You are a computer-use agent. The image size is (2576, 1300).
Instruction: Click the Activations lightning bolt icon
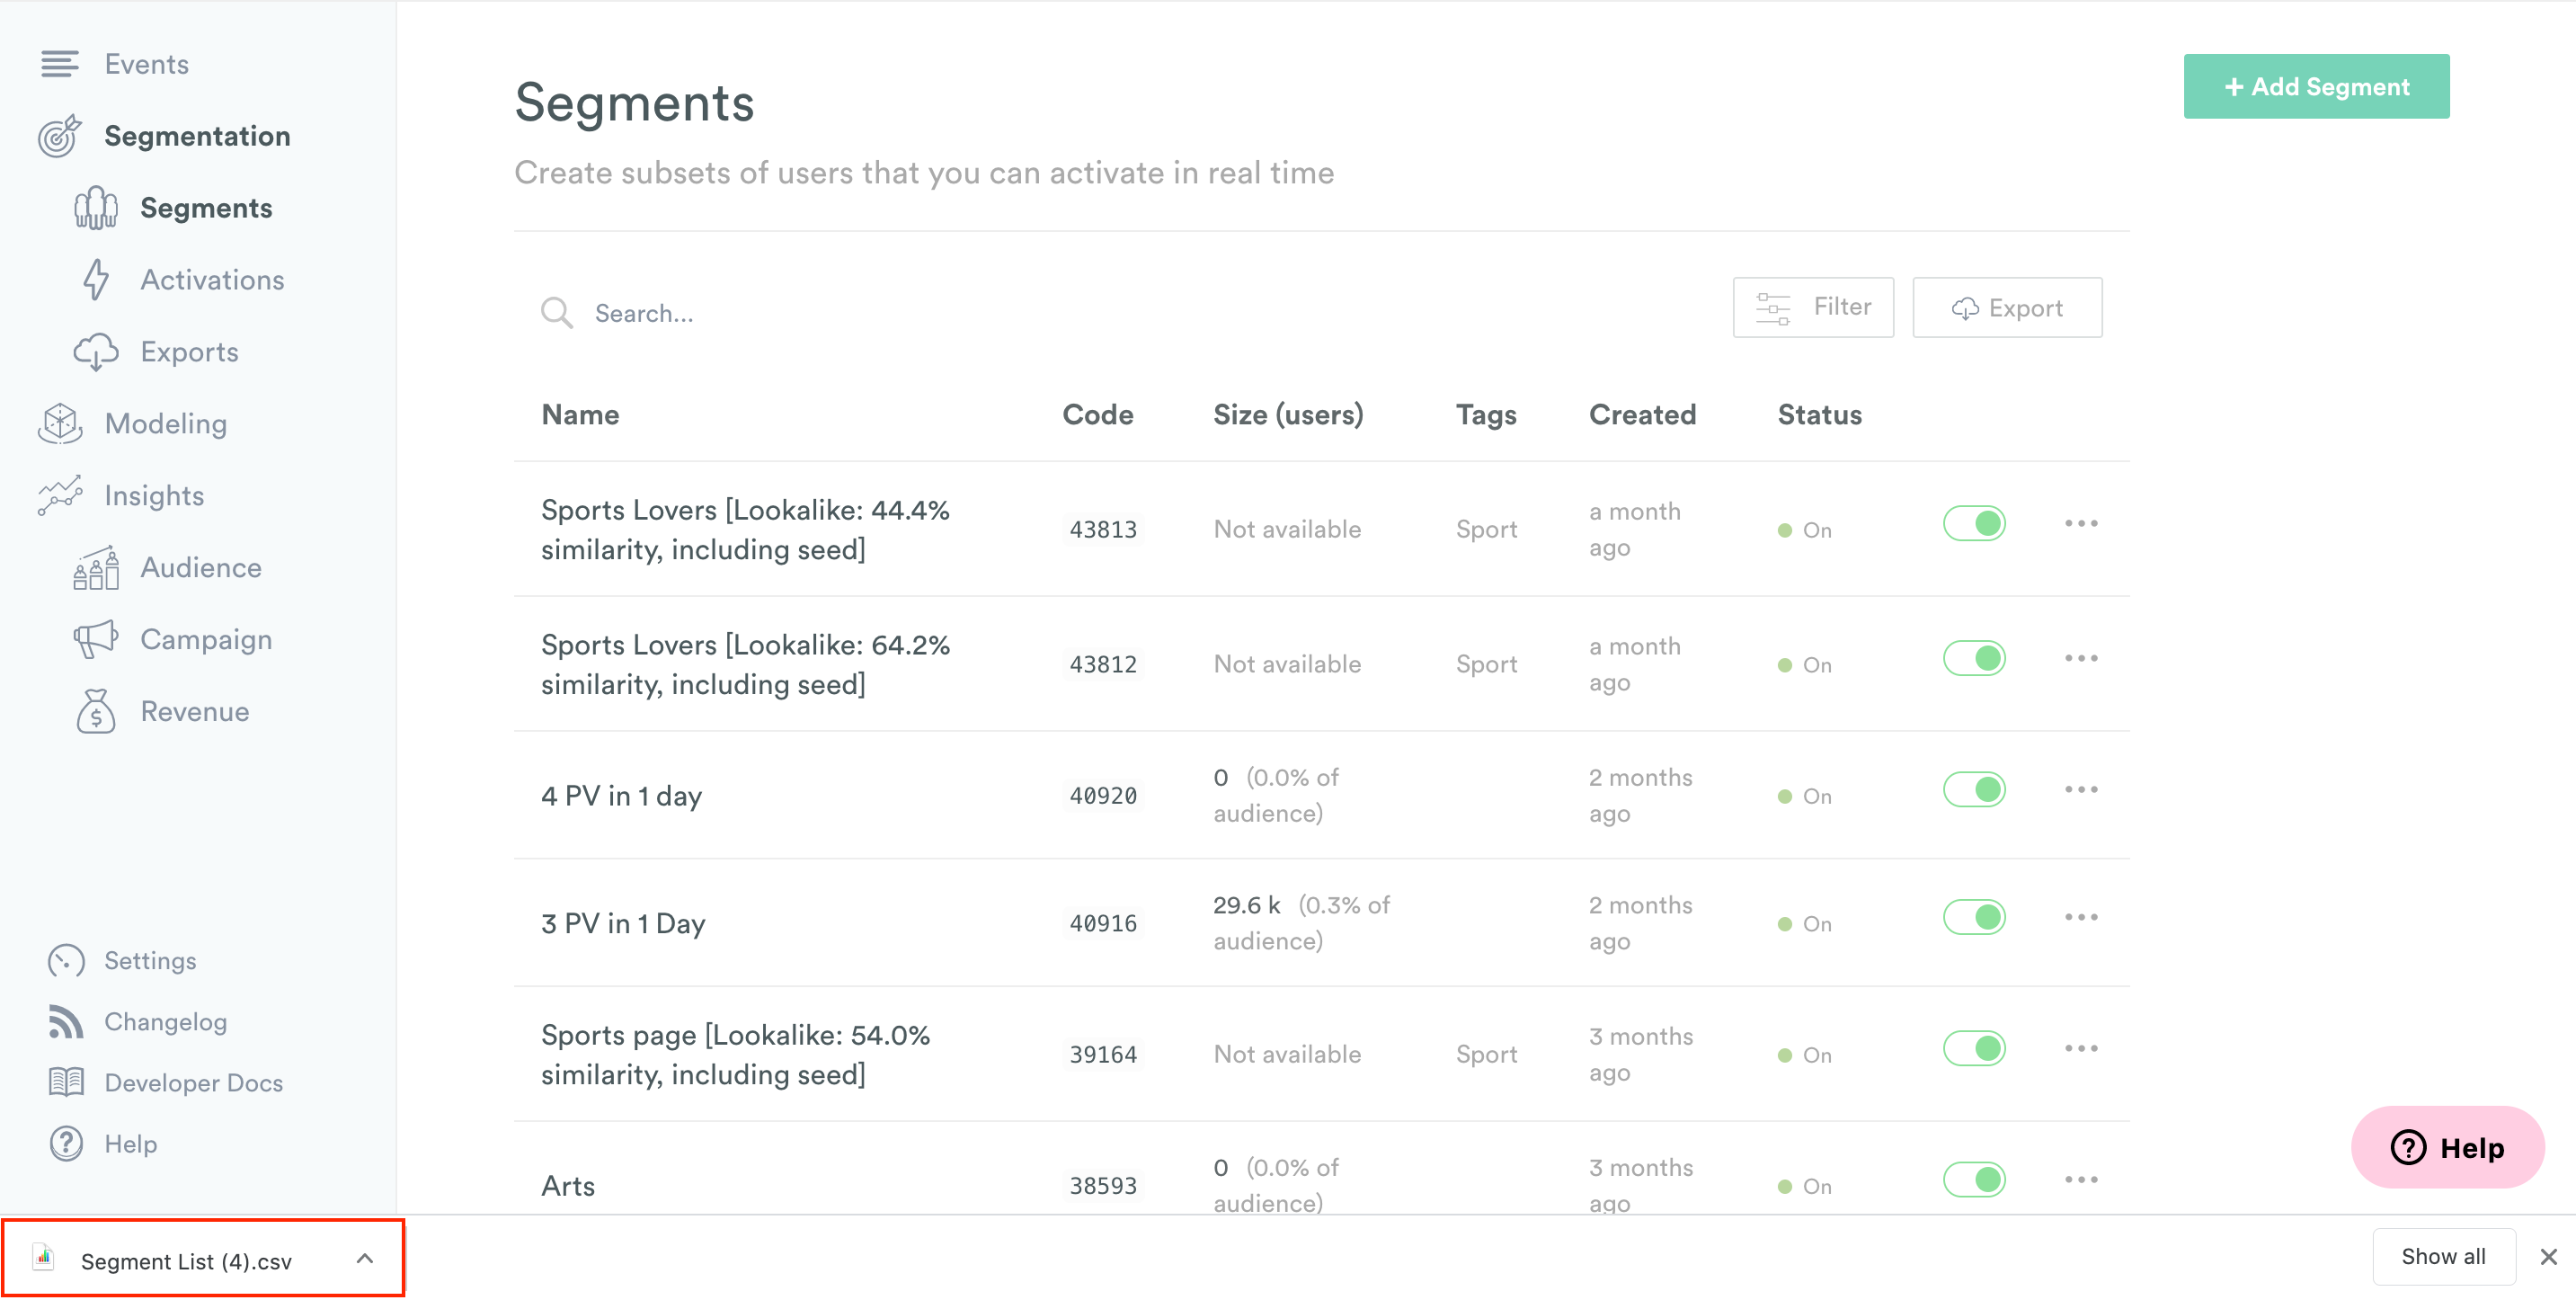(x=96, y=280)
